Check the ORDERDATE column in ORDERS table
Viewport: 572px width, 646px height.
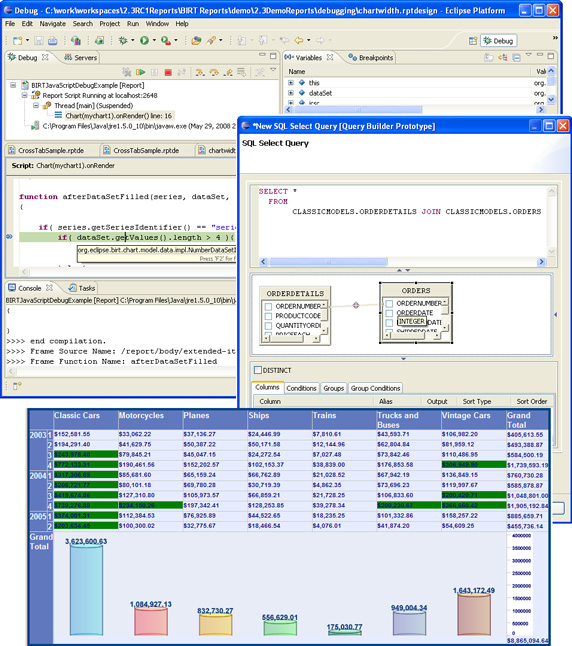[389, 313]
